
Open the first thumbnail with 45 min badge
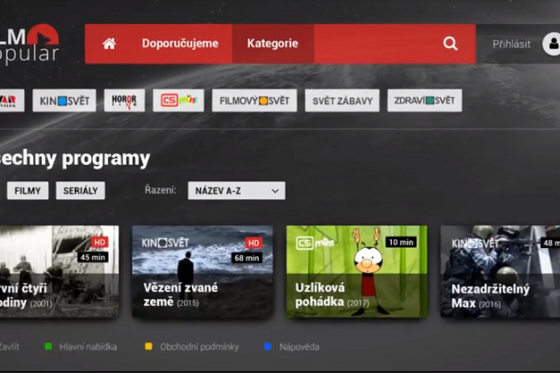tap(59, 272)
